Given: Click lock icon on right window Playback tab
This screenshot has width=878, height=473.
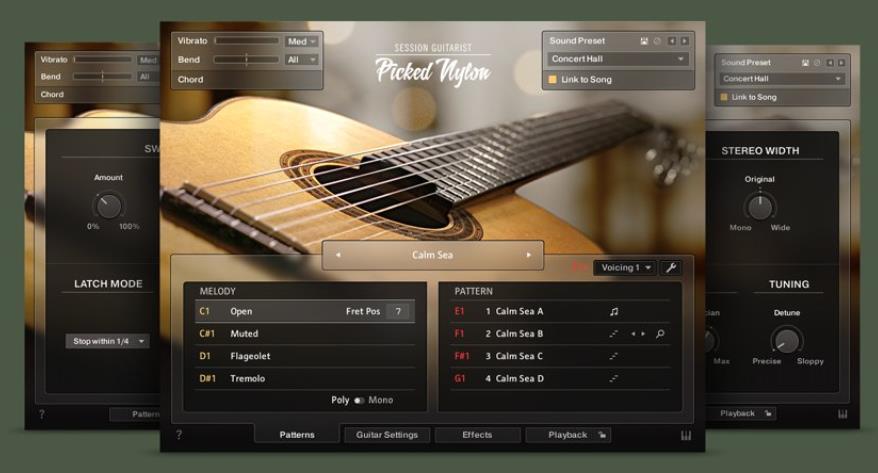Looking at the screenshot, I should click(768, 414).
